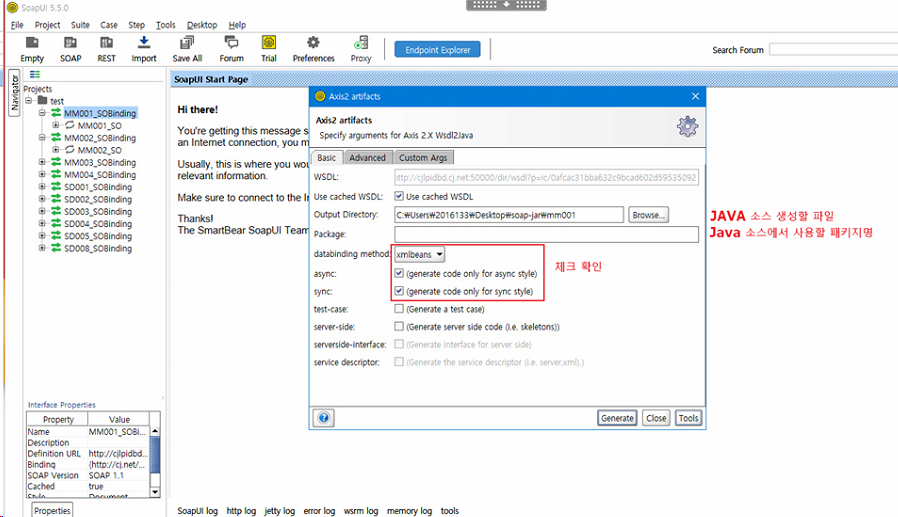Create a new REST project icon
The image size is (898, 517).
tap(107, 43)
